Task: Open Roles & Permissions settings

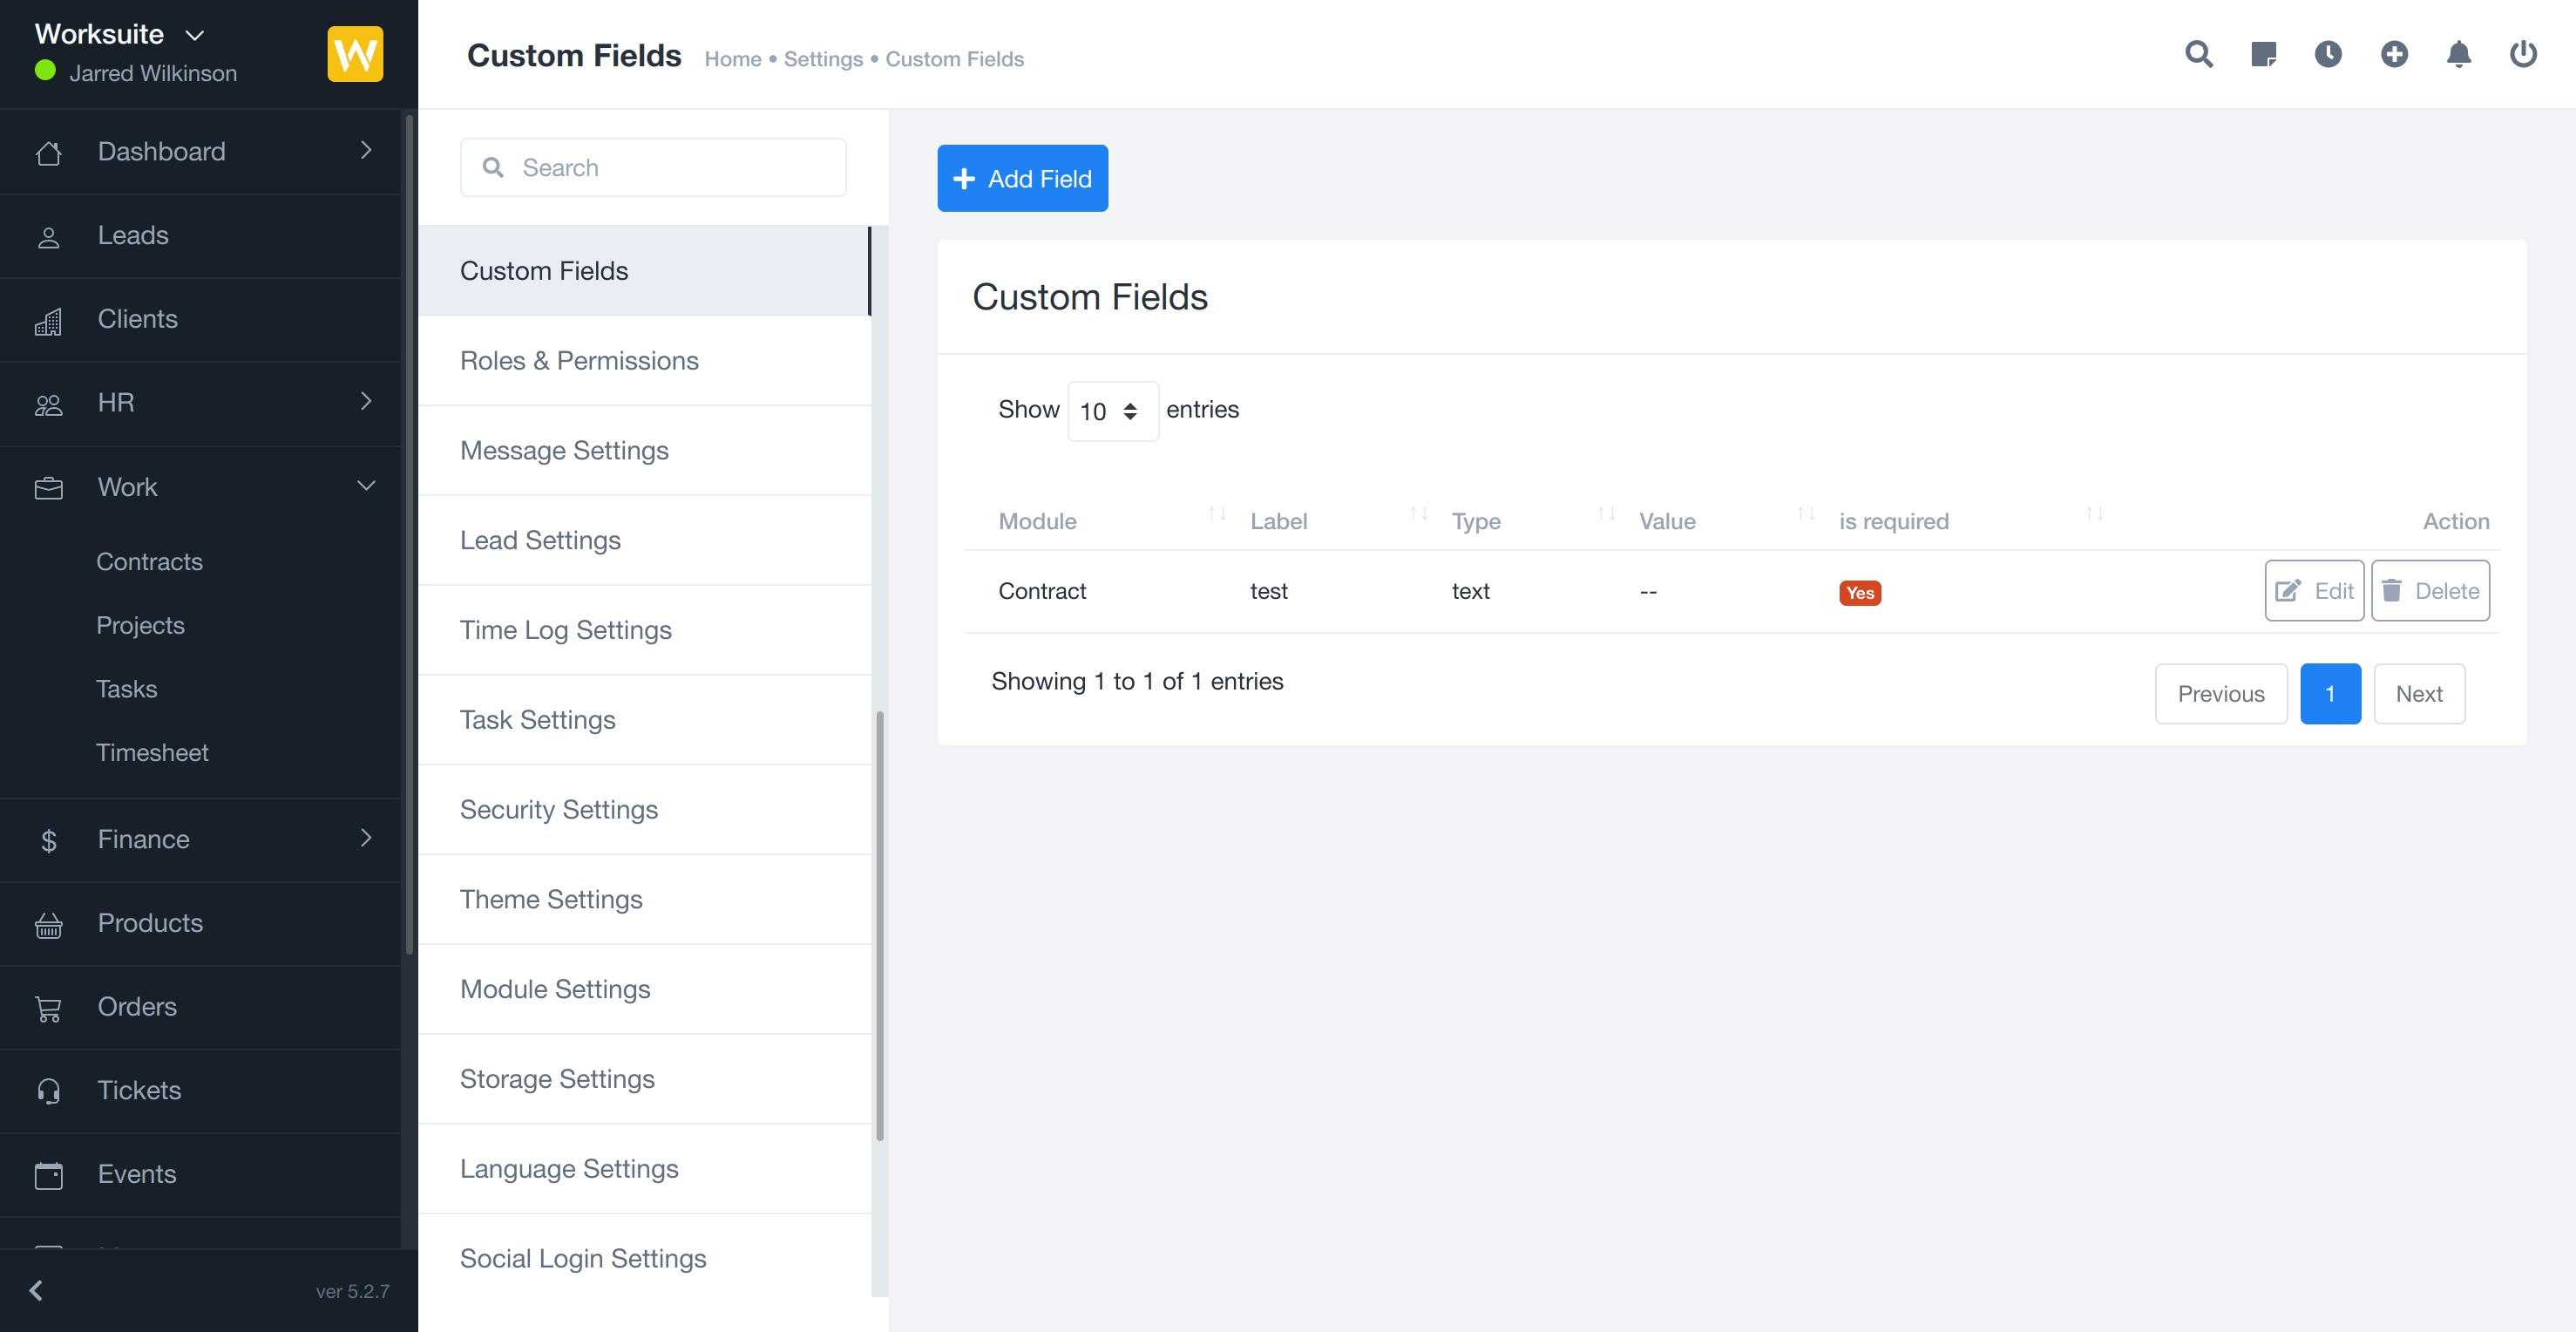Action: pos(579,360)
